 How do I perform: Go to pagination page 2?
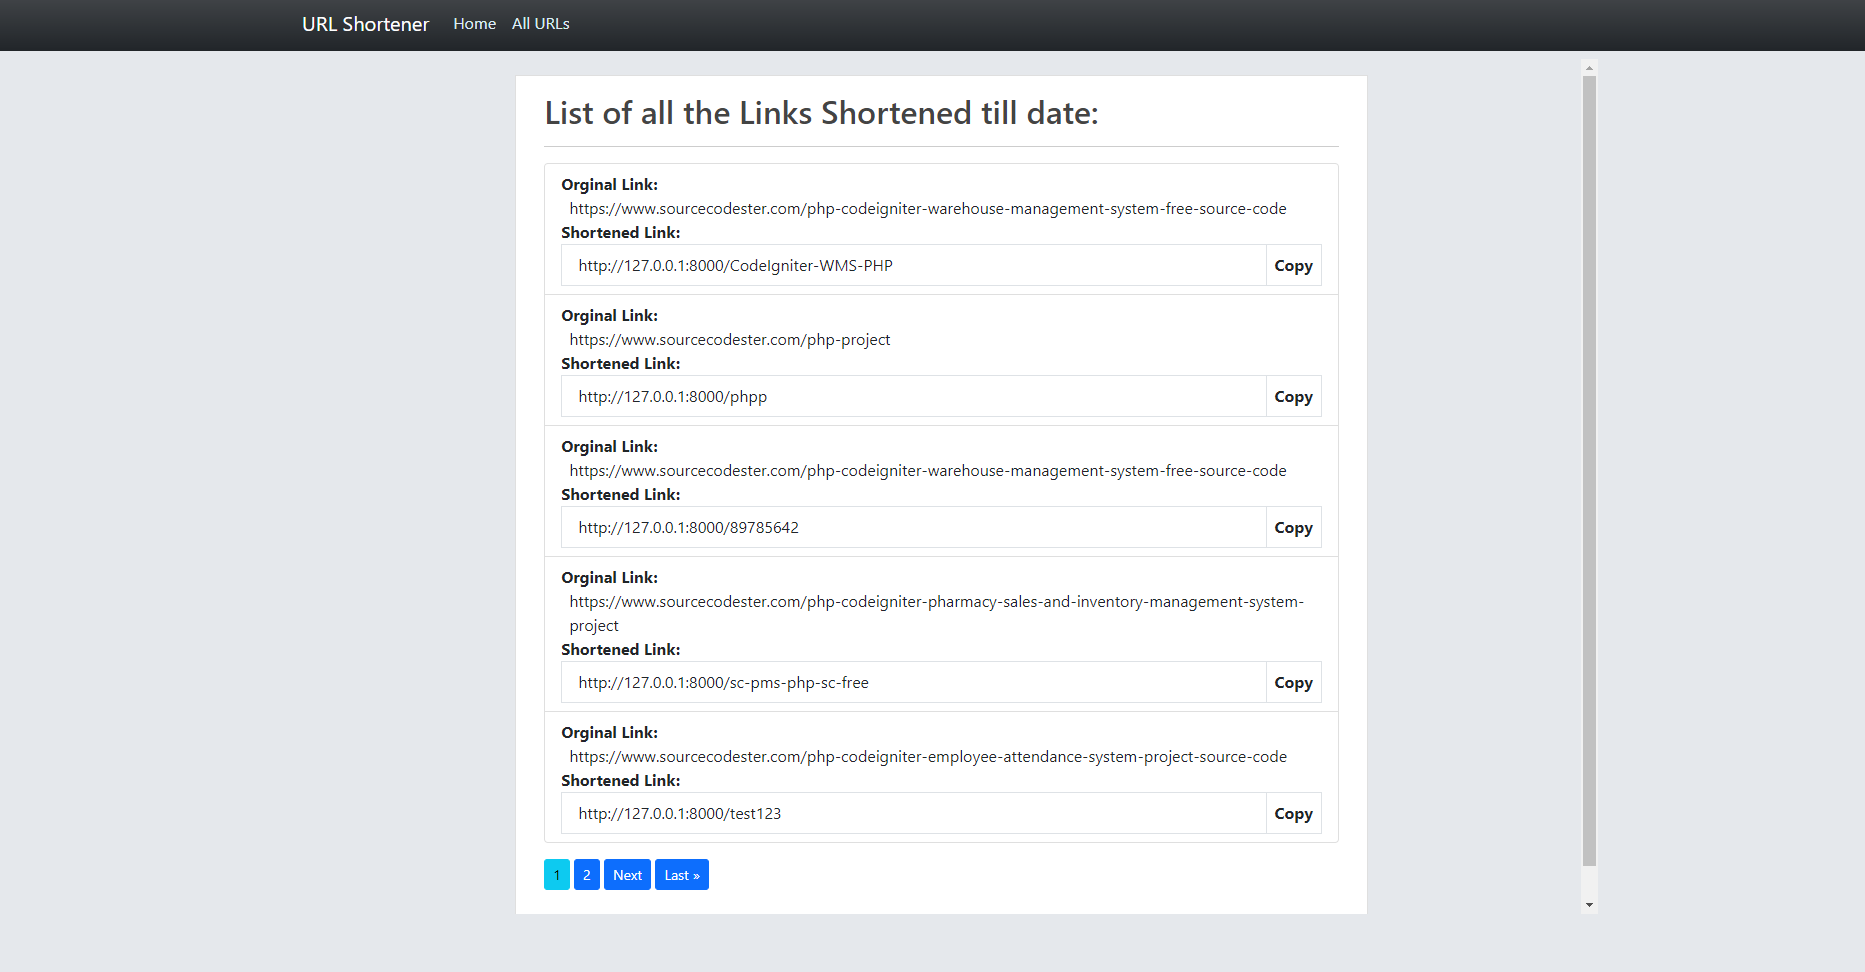point(587,875)
